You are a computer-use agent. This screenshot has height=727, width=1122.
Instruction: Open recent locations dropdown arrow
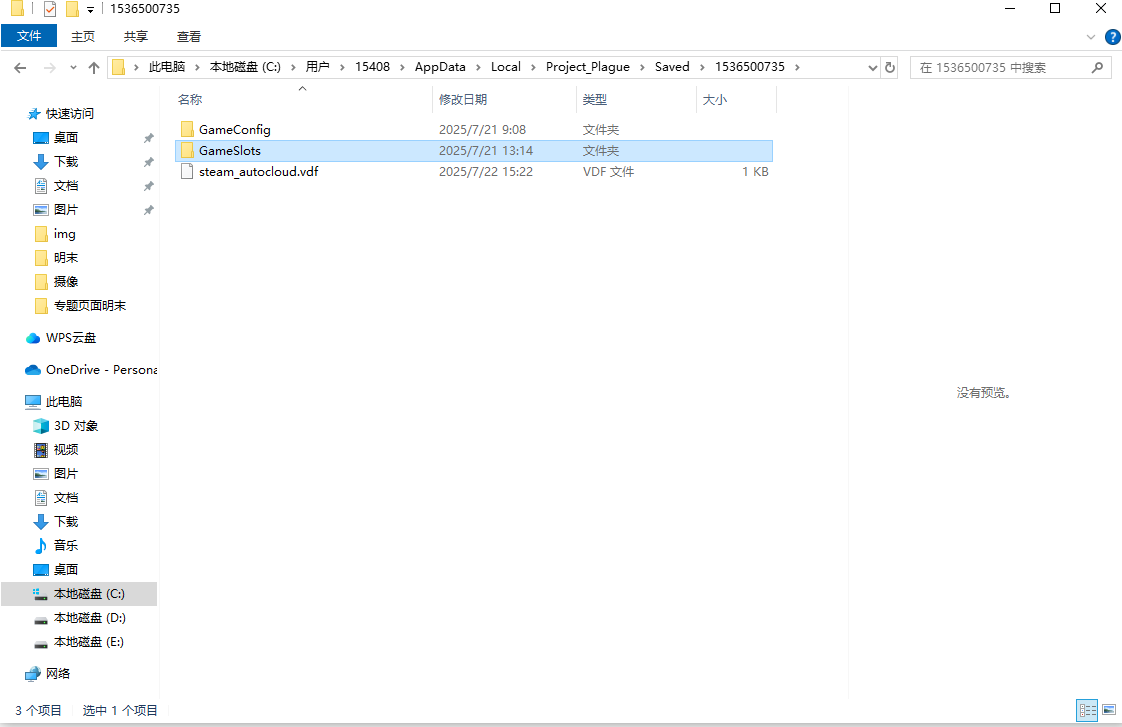(73, 68)
